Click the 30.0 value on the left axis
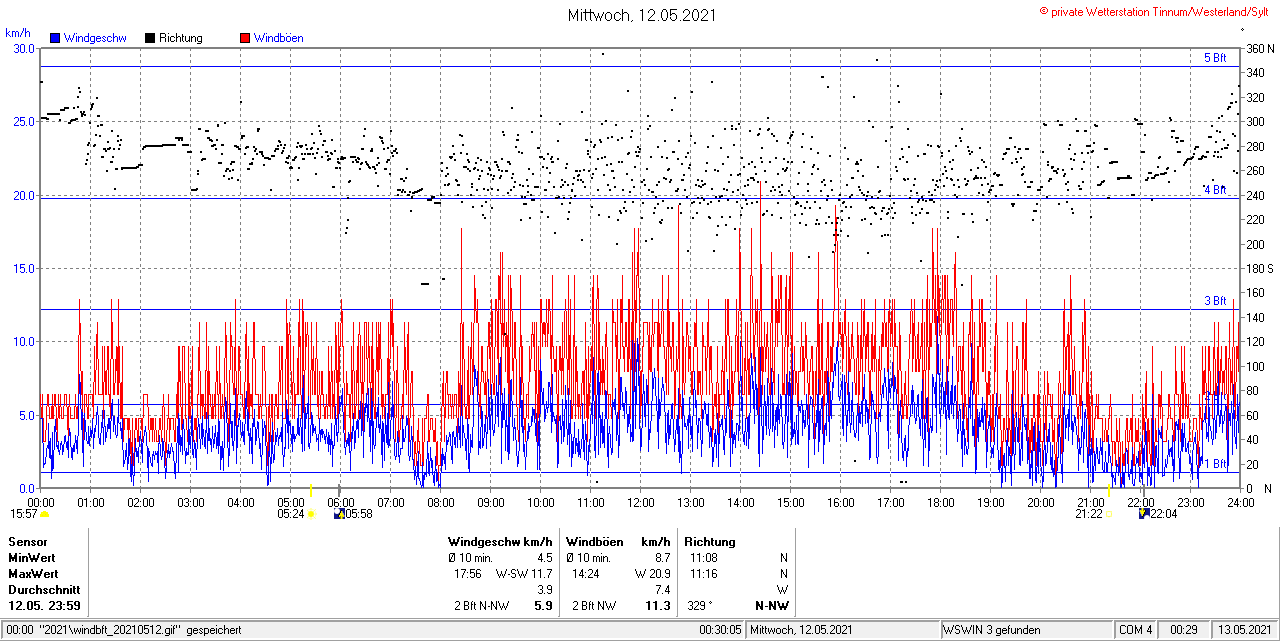Screen dimensions: 1280x641 pyautogui.click(x=23, y=48)
